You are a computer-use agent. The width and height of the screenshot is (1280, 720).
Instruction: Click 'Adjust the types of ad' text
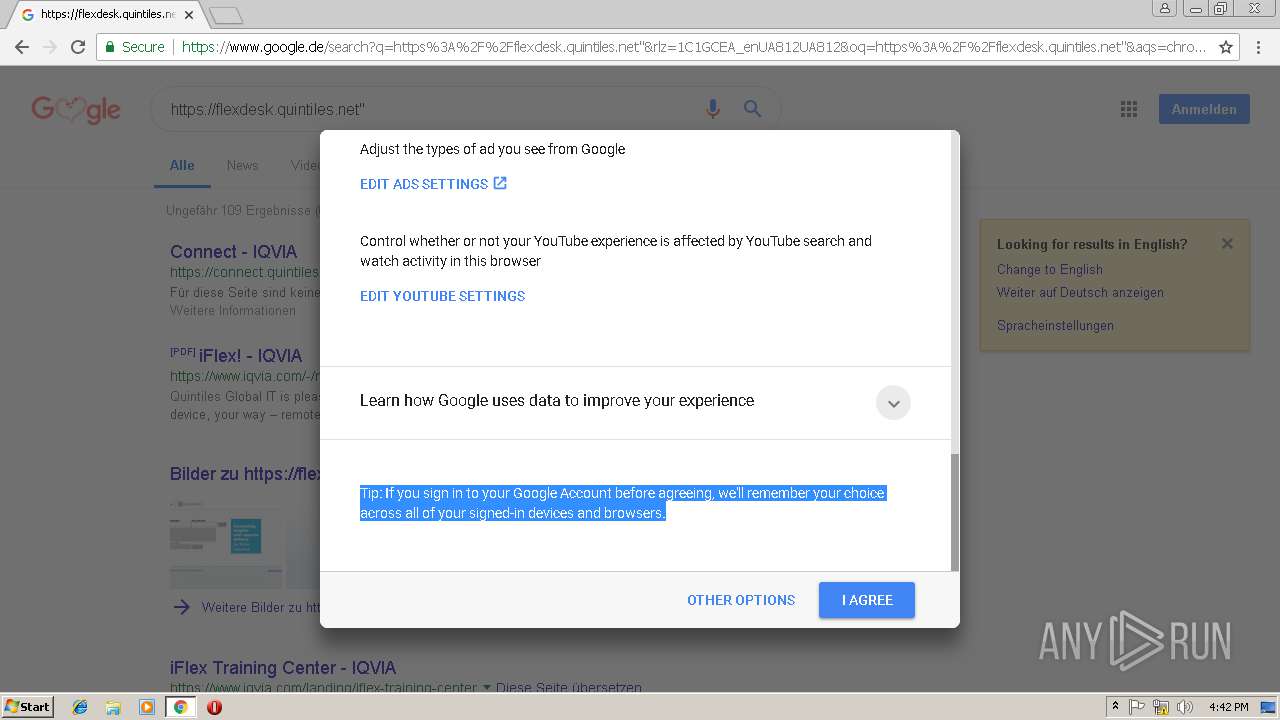click(x=492, y=149)
